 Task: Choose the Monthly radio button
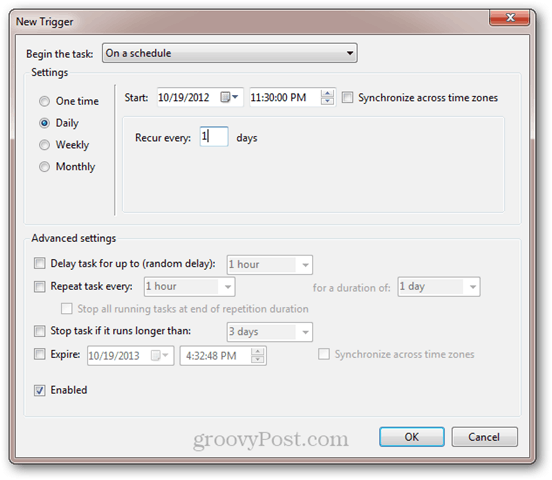coord(44,167)
